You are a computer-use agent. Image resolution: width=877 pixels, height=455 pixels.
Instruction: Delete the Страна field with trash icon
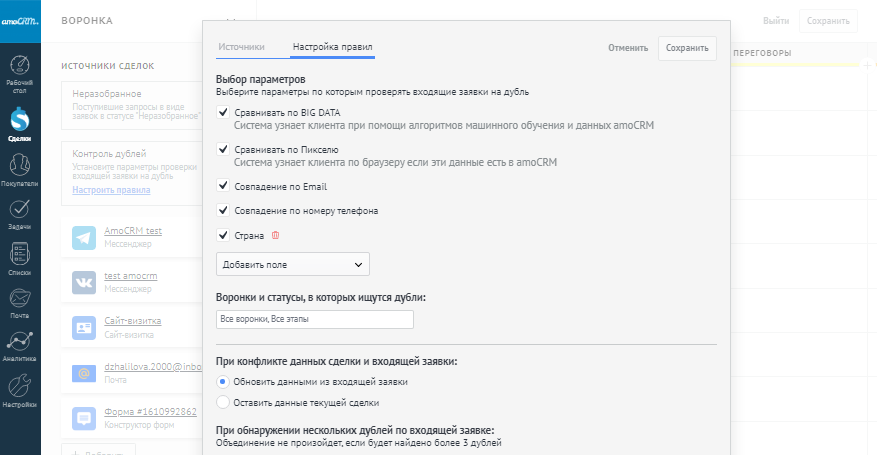276,236
